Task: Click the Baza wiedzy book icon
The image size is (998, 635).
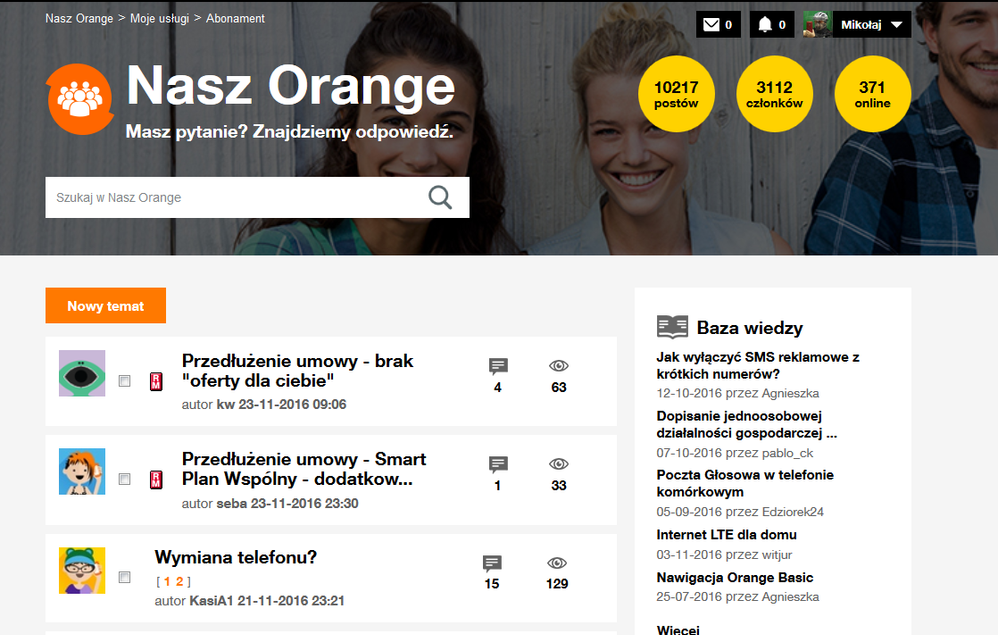Action: click(x=672, y=327)
